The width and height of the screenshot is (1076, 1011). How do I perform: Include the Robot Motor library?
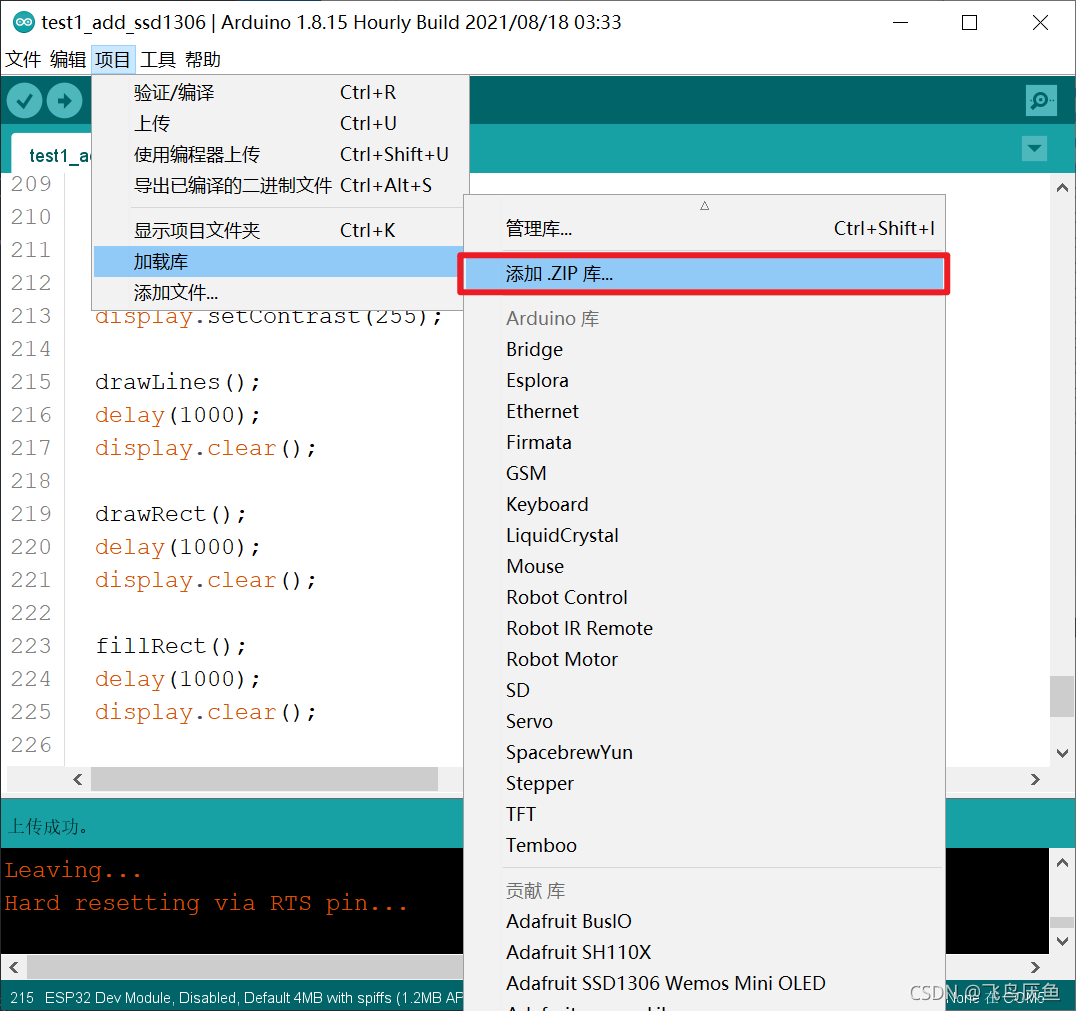[x=704, y=659]
